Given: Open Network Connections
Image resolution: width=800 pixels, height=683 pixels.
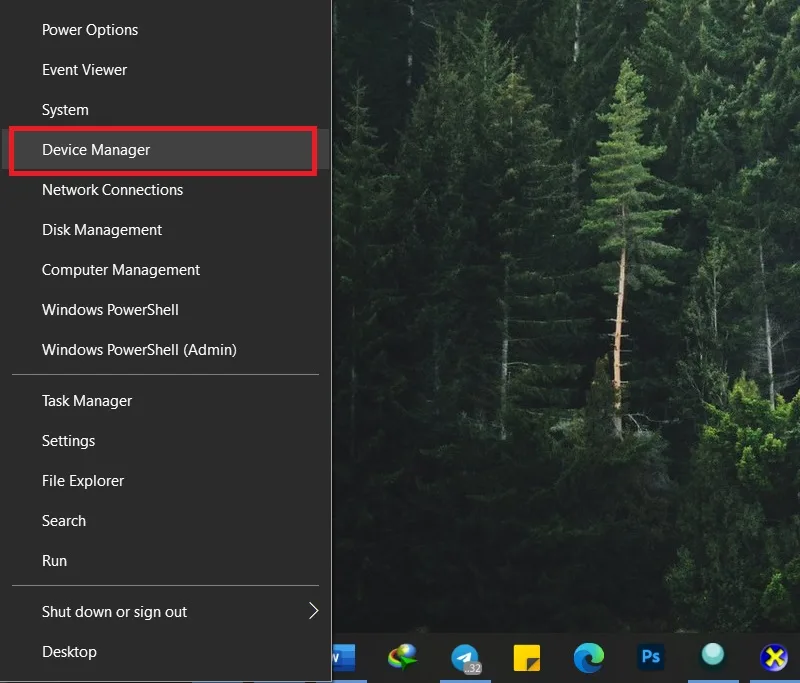Looking at the screenshot, I should (x=166, y=190).
